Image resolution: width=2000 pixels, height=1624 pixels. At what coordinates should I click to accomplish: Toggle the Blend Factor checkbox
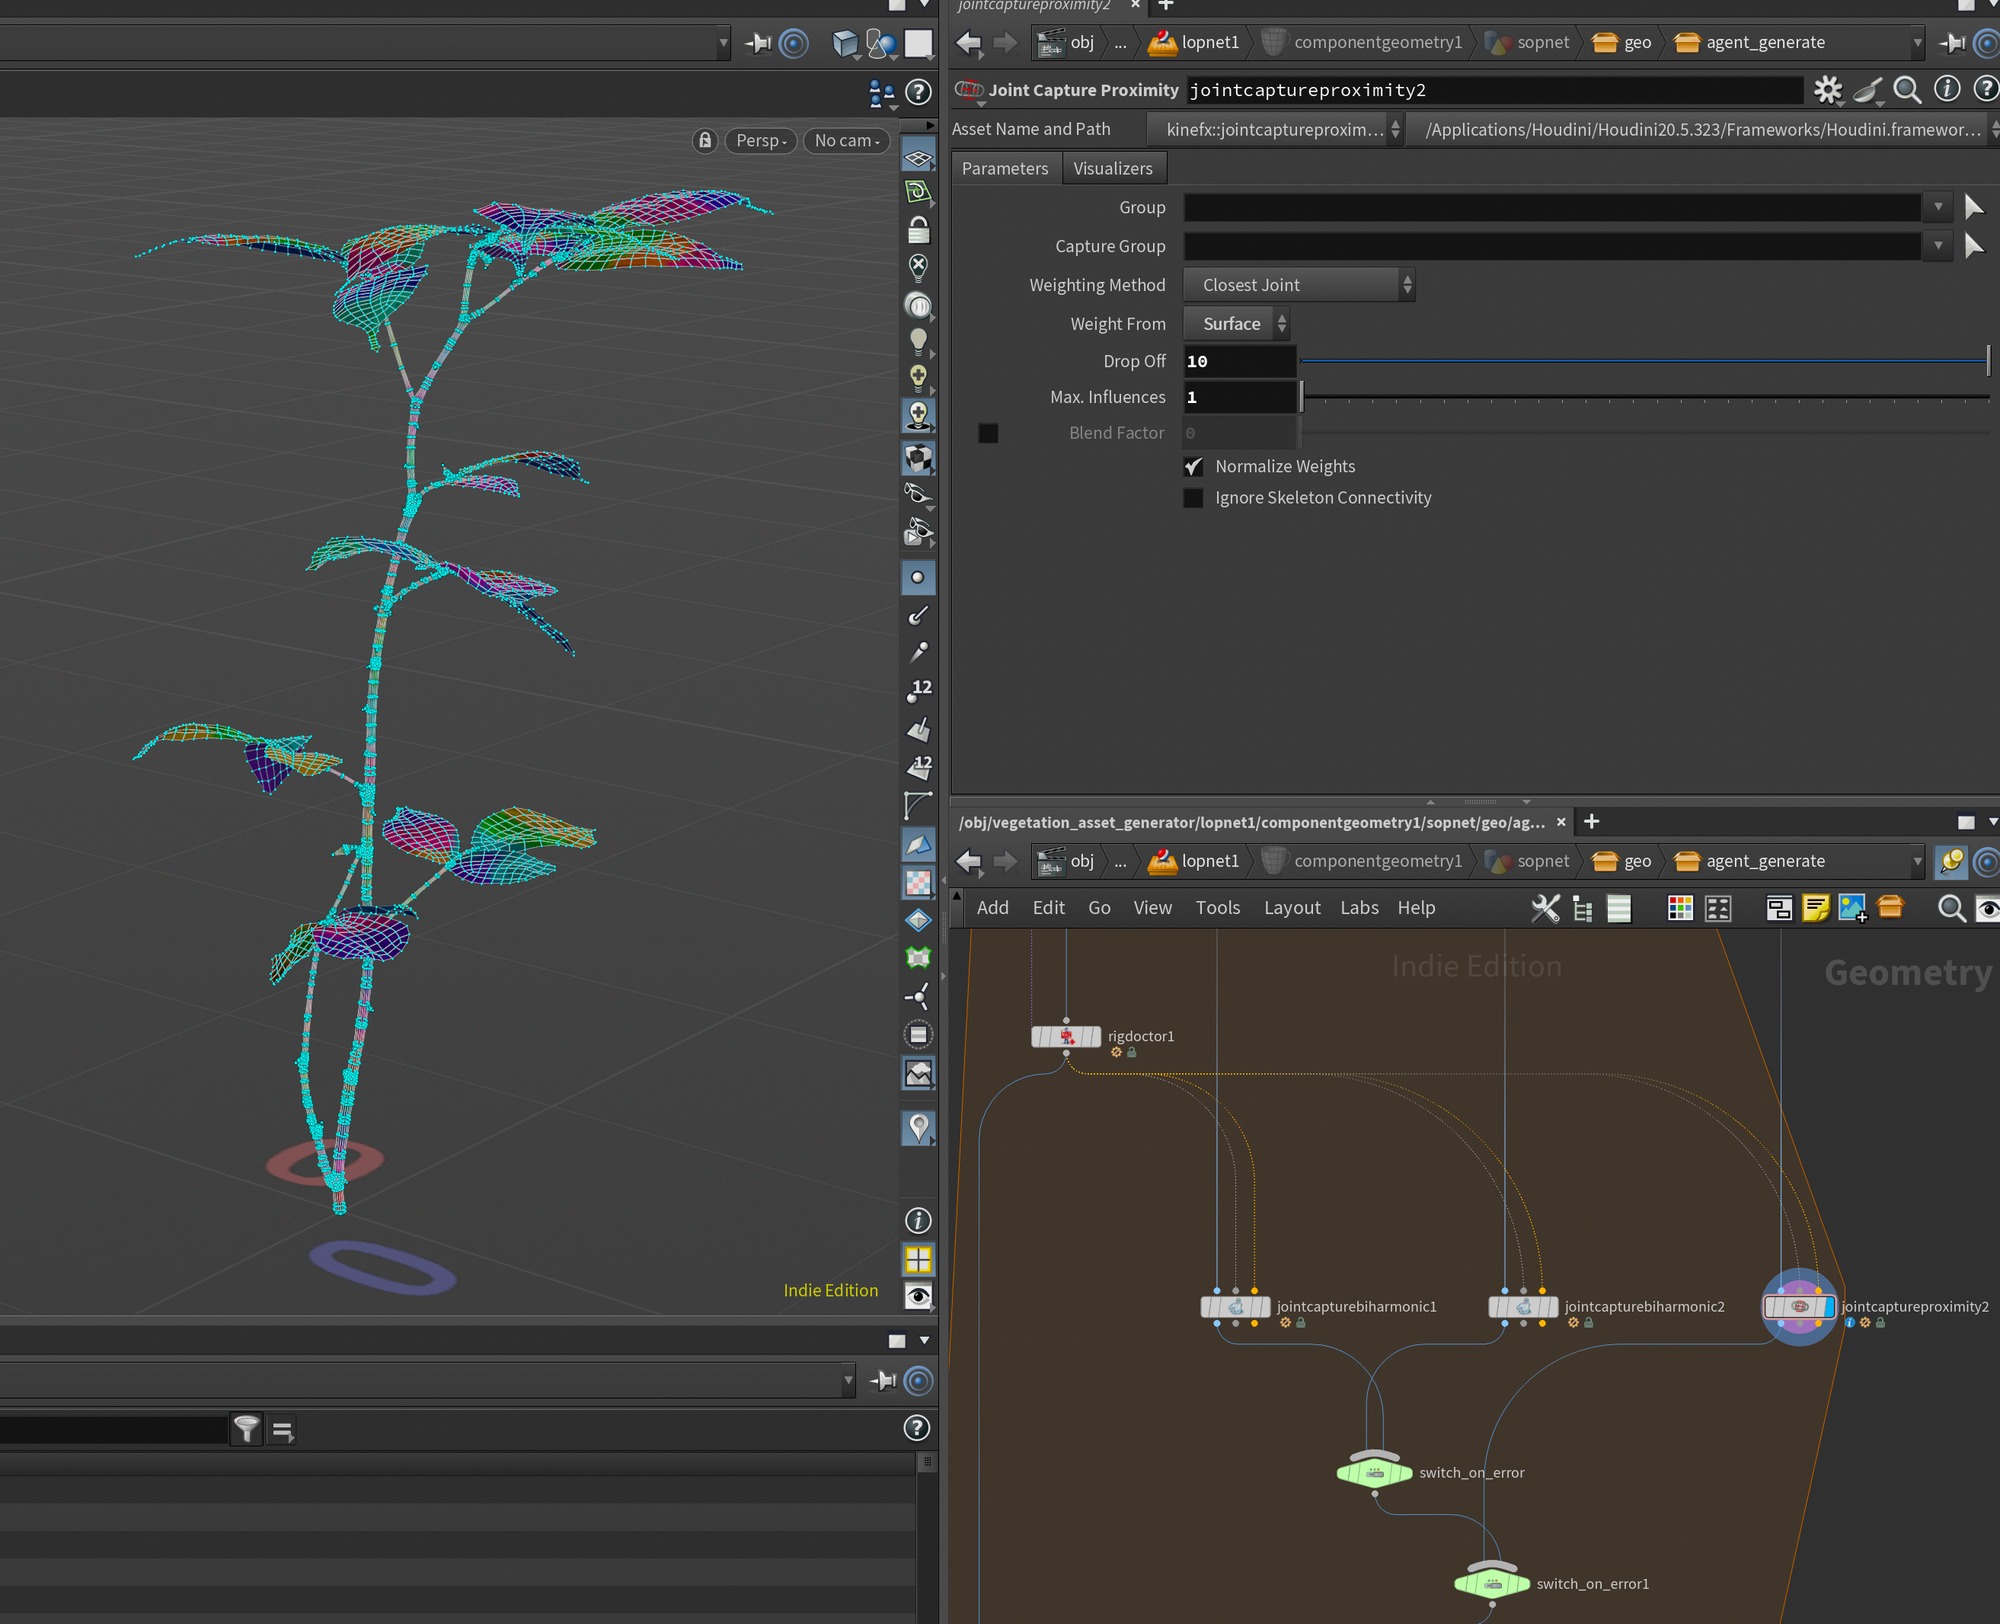coord(988,433)
